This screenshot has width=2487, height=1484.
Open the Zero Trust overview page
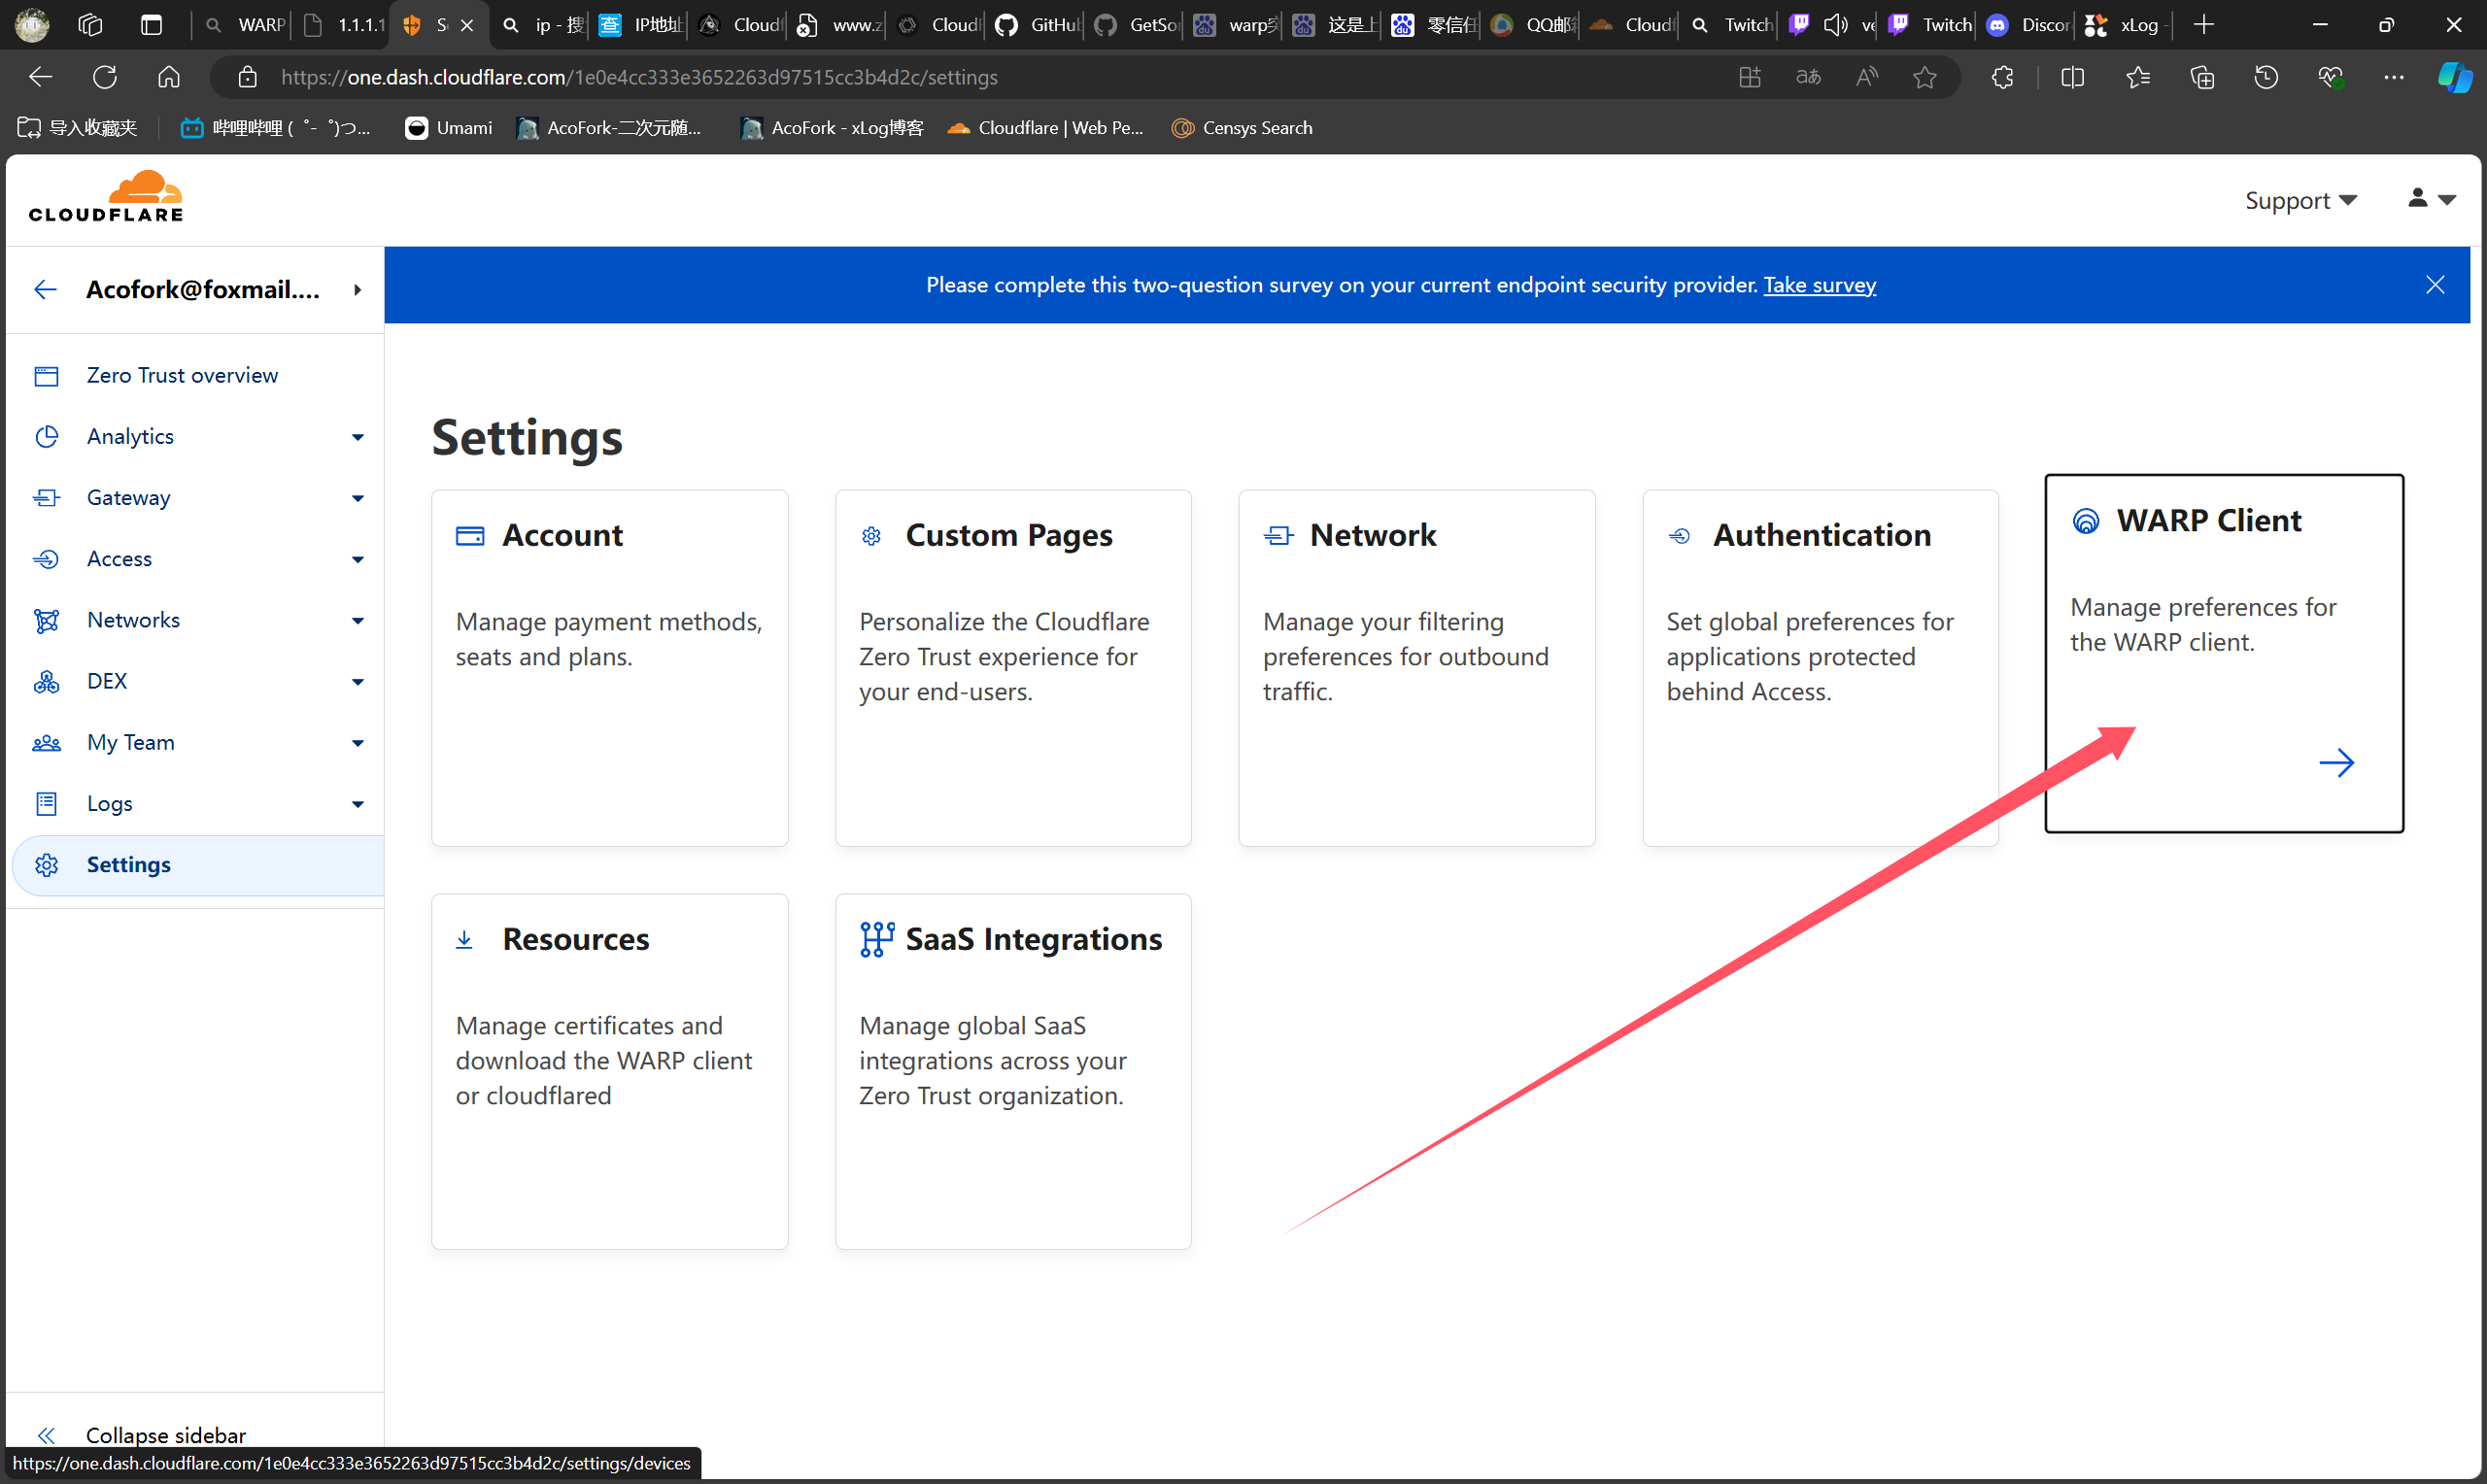[x=182, y=375]
